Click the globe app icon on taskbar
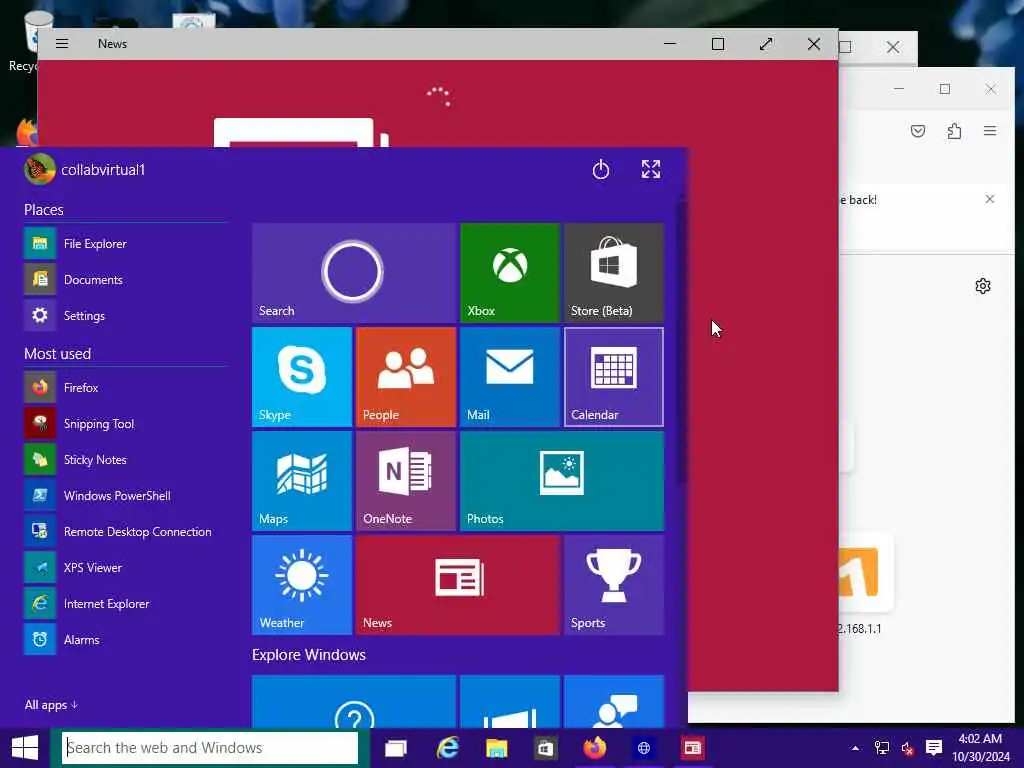Viewport: 1024px width, 768px height. point(643,748)
